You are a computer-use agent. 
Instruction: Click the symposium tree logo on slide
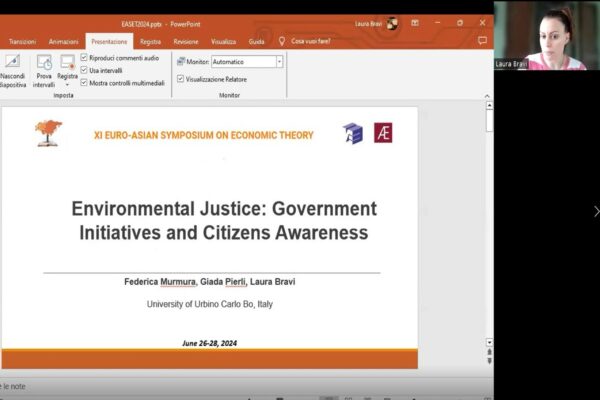click(x=48, y=130)
